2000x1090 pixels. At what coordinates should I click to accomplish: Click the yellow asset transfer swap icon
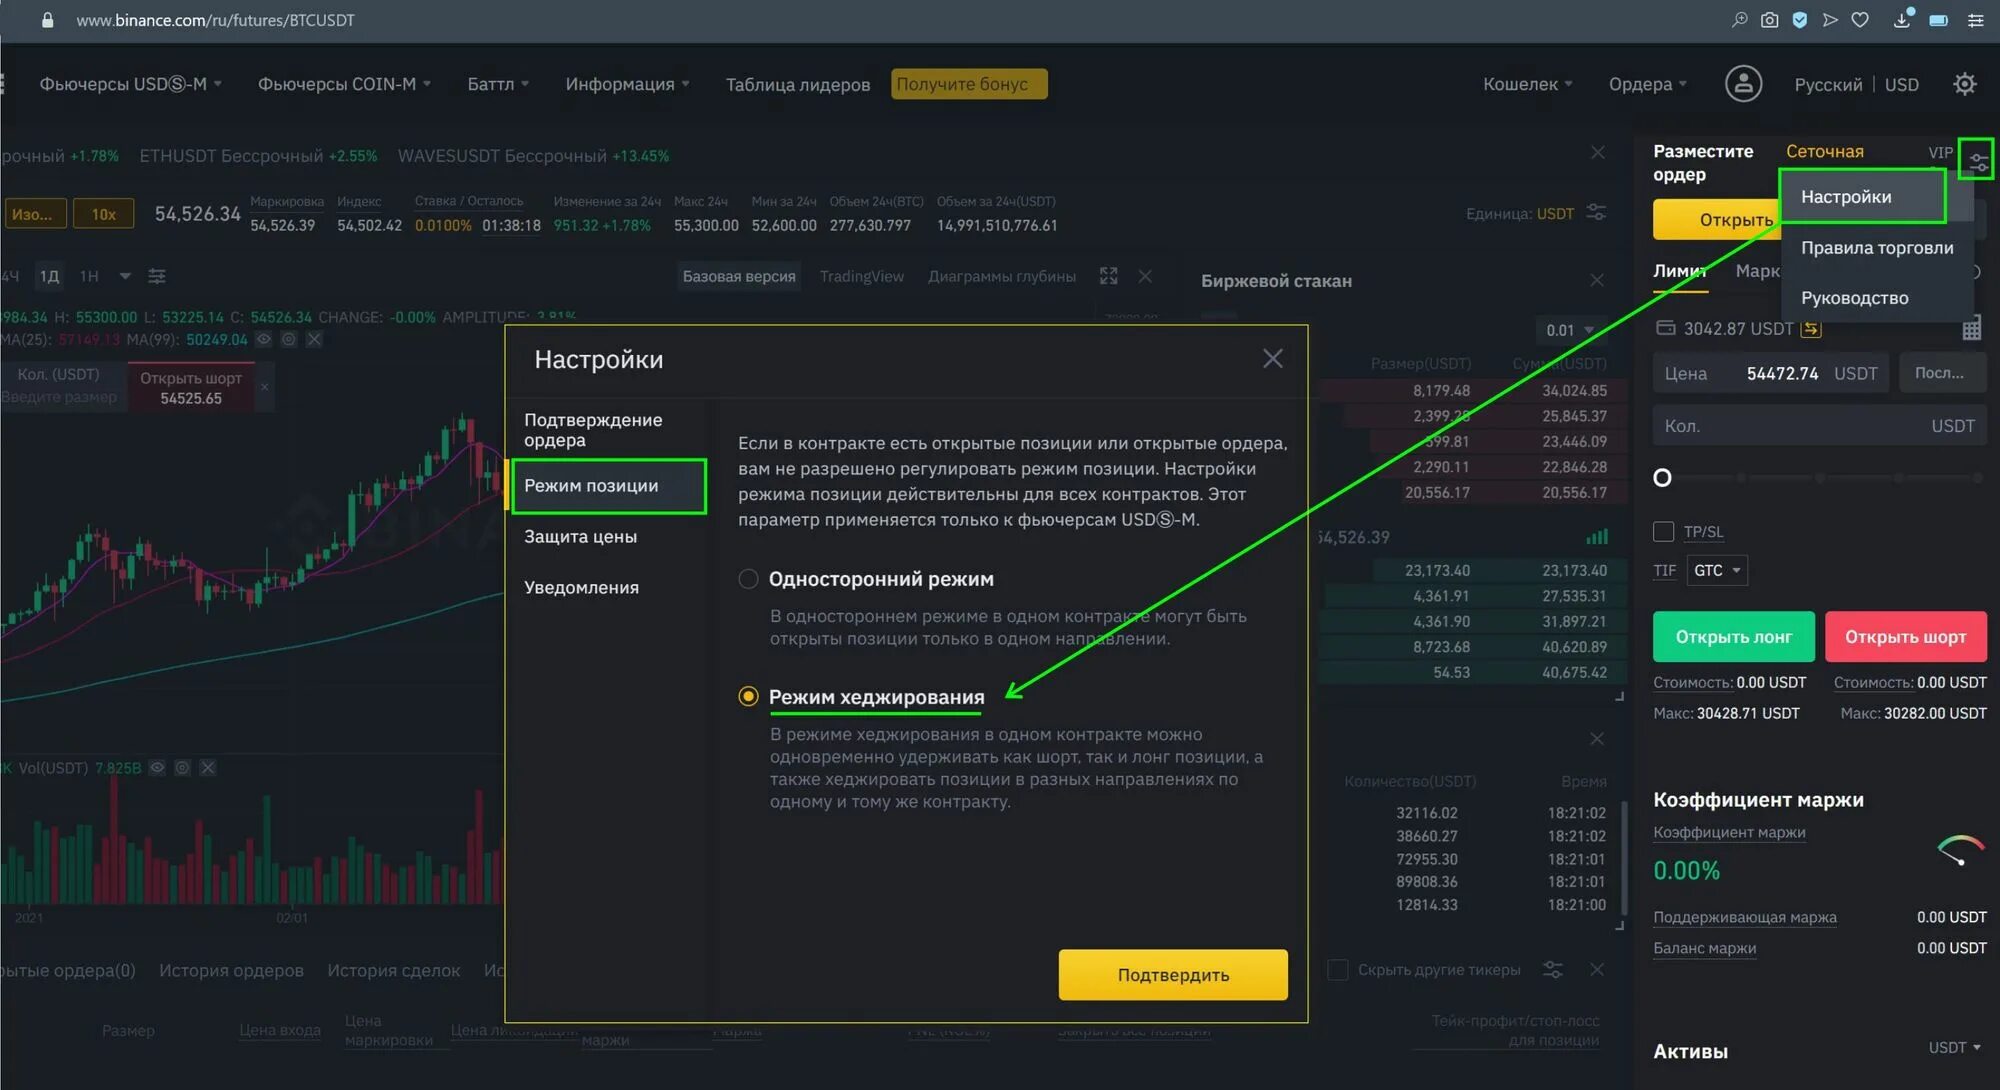click(1811, 328)
